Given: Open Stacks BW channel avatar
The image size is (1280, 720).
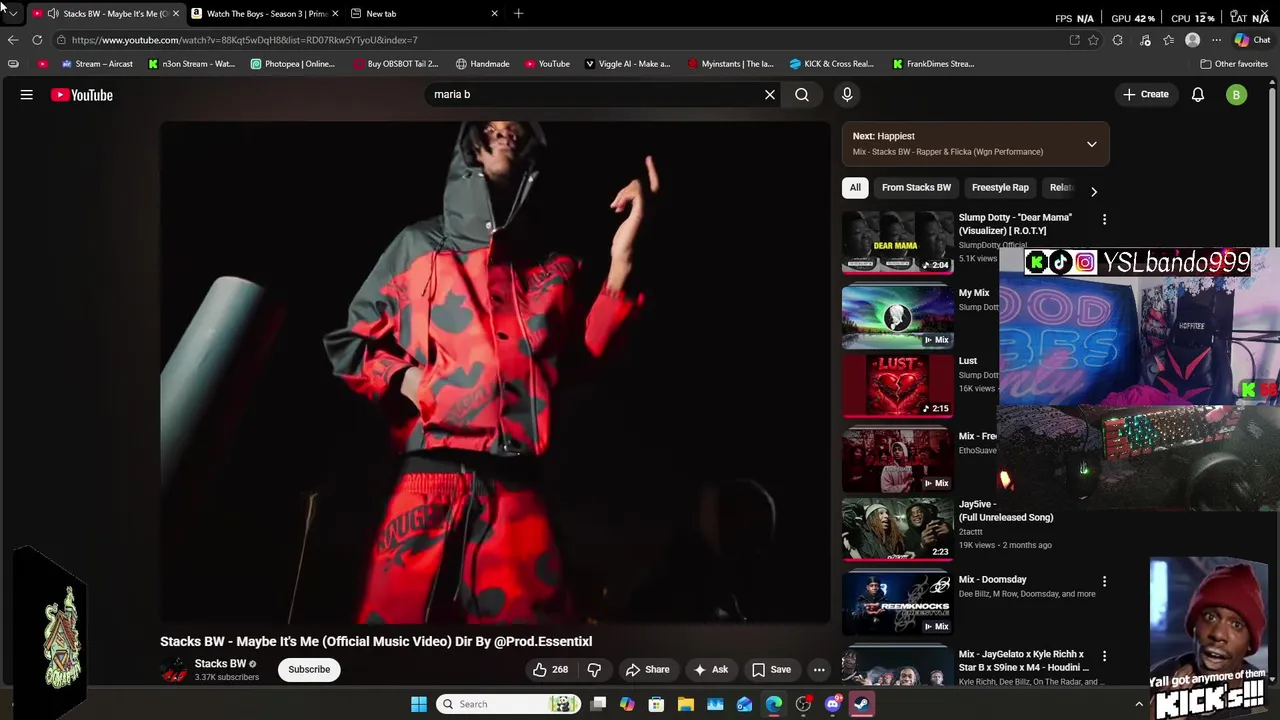Looking at the screenshot, I should click(x=174, y=670).
